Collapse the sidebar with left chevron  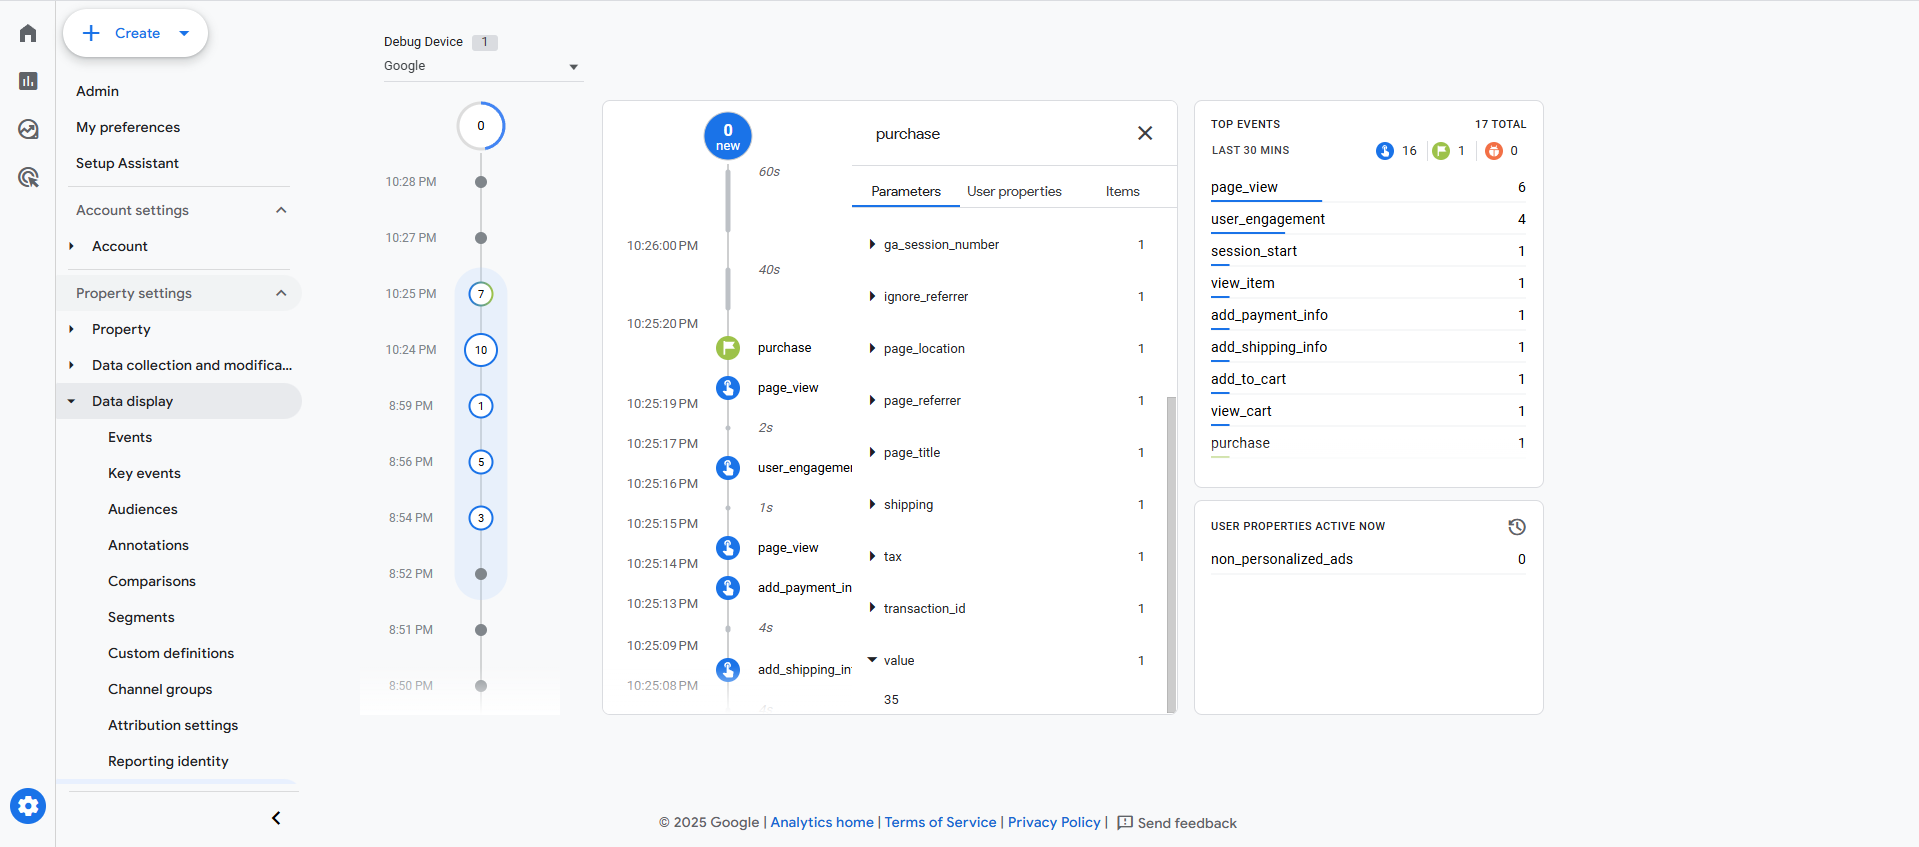[x=276, y=818]
